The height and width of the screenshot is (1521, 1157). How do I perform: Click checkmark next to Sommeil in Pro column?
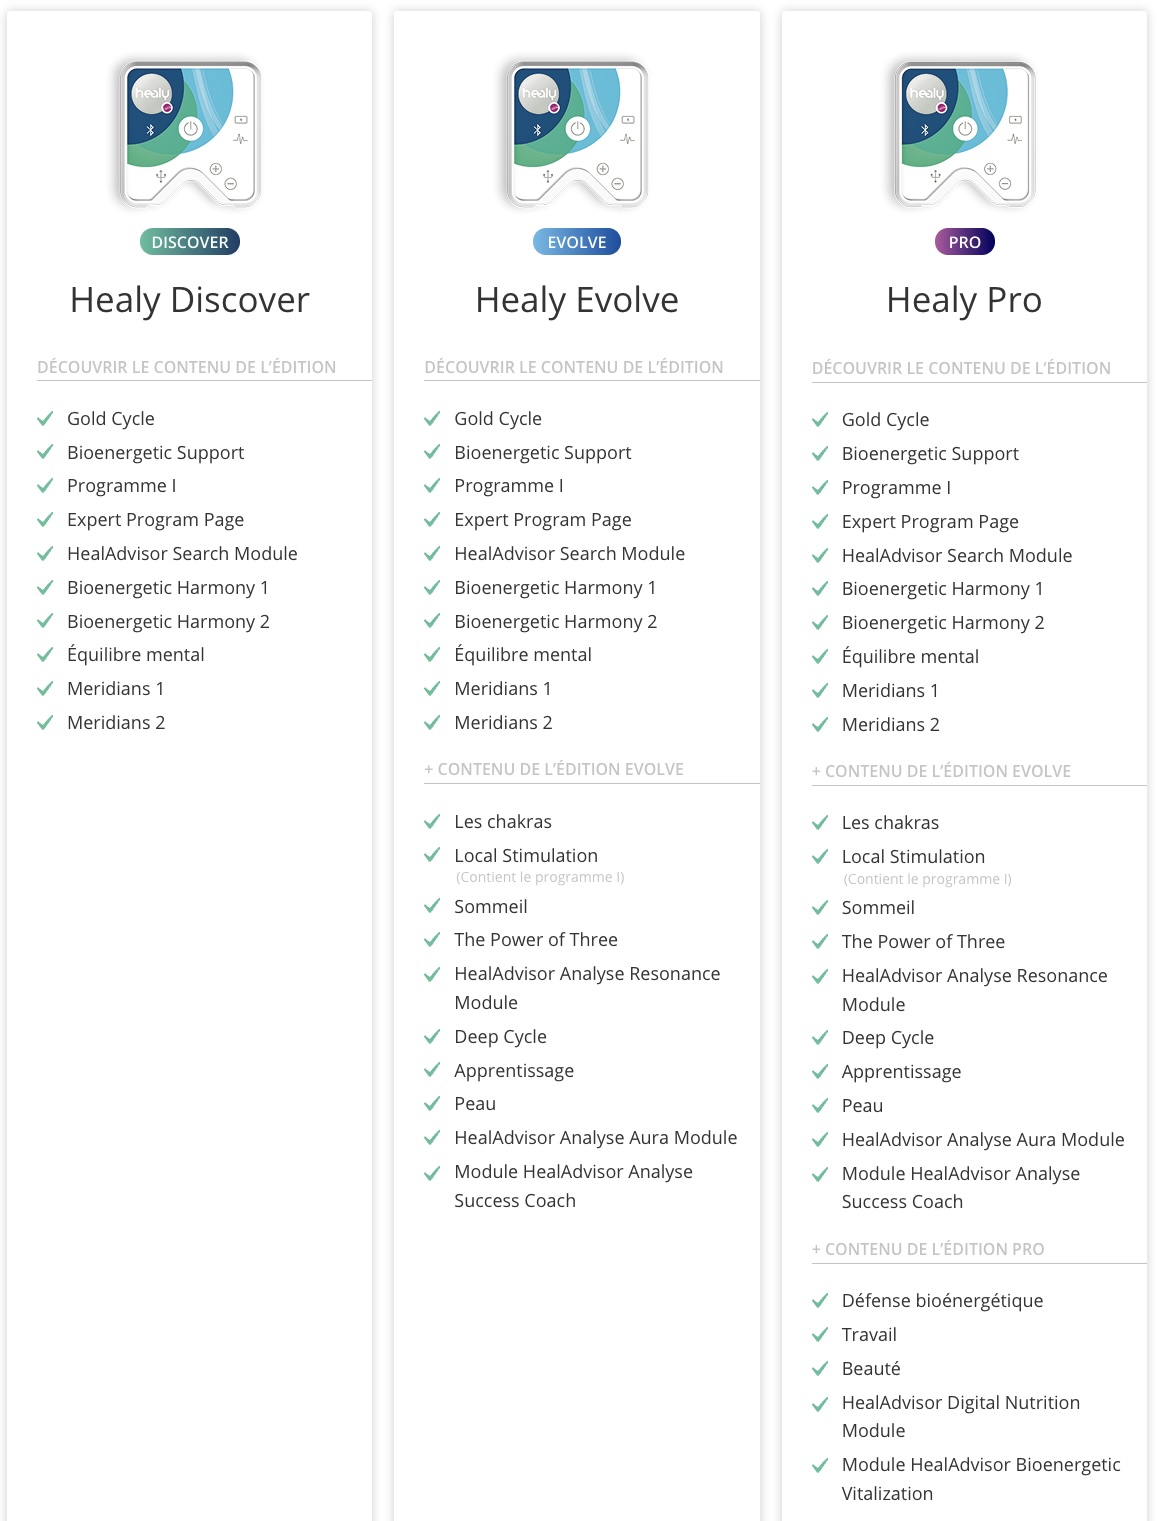820,907
